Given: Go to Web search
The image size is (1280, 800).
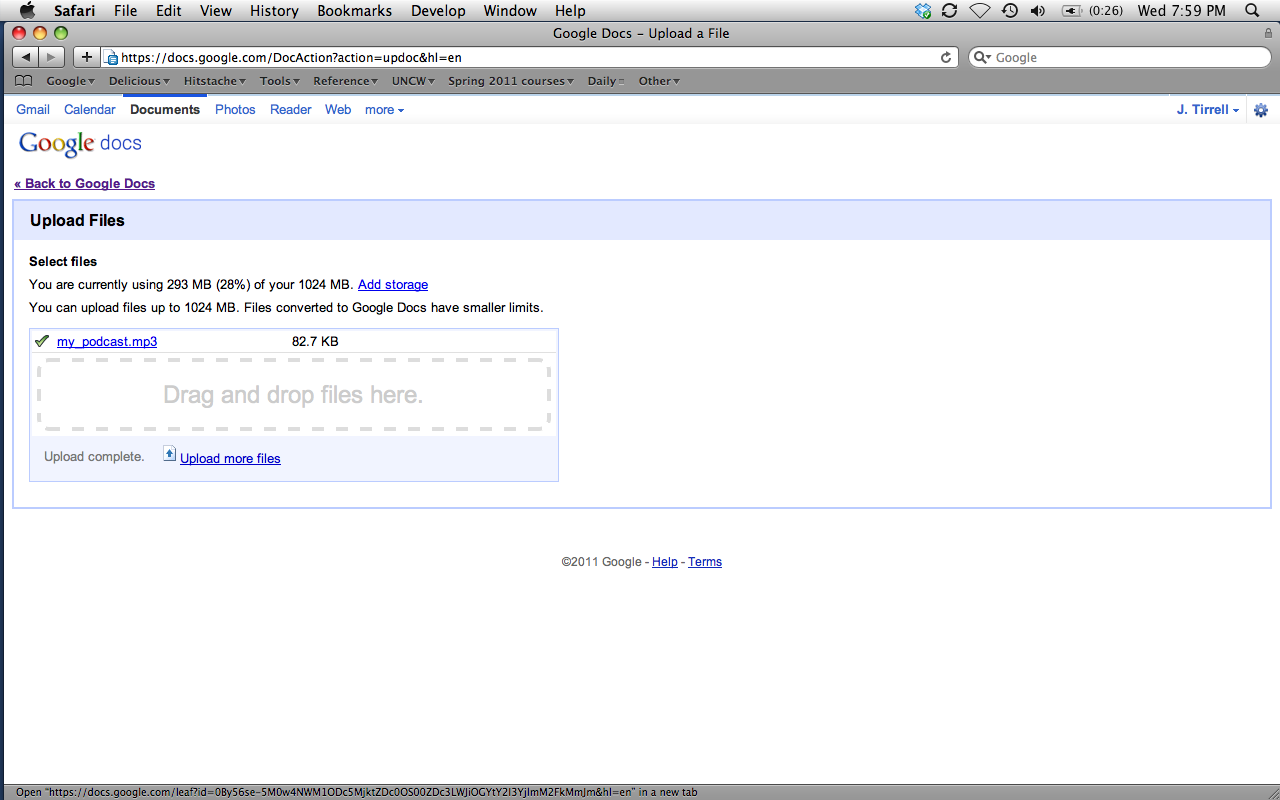Looking at the screenshot, I should (338, 109).
